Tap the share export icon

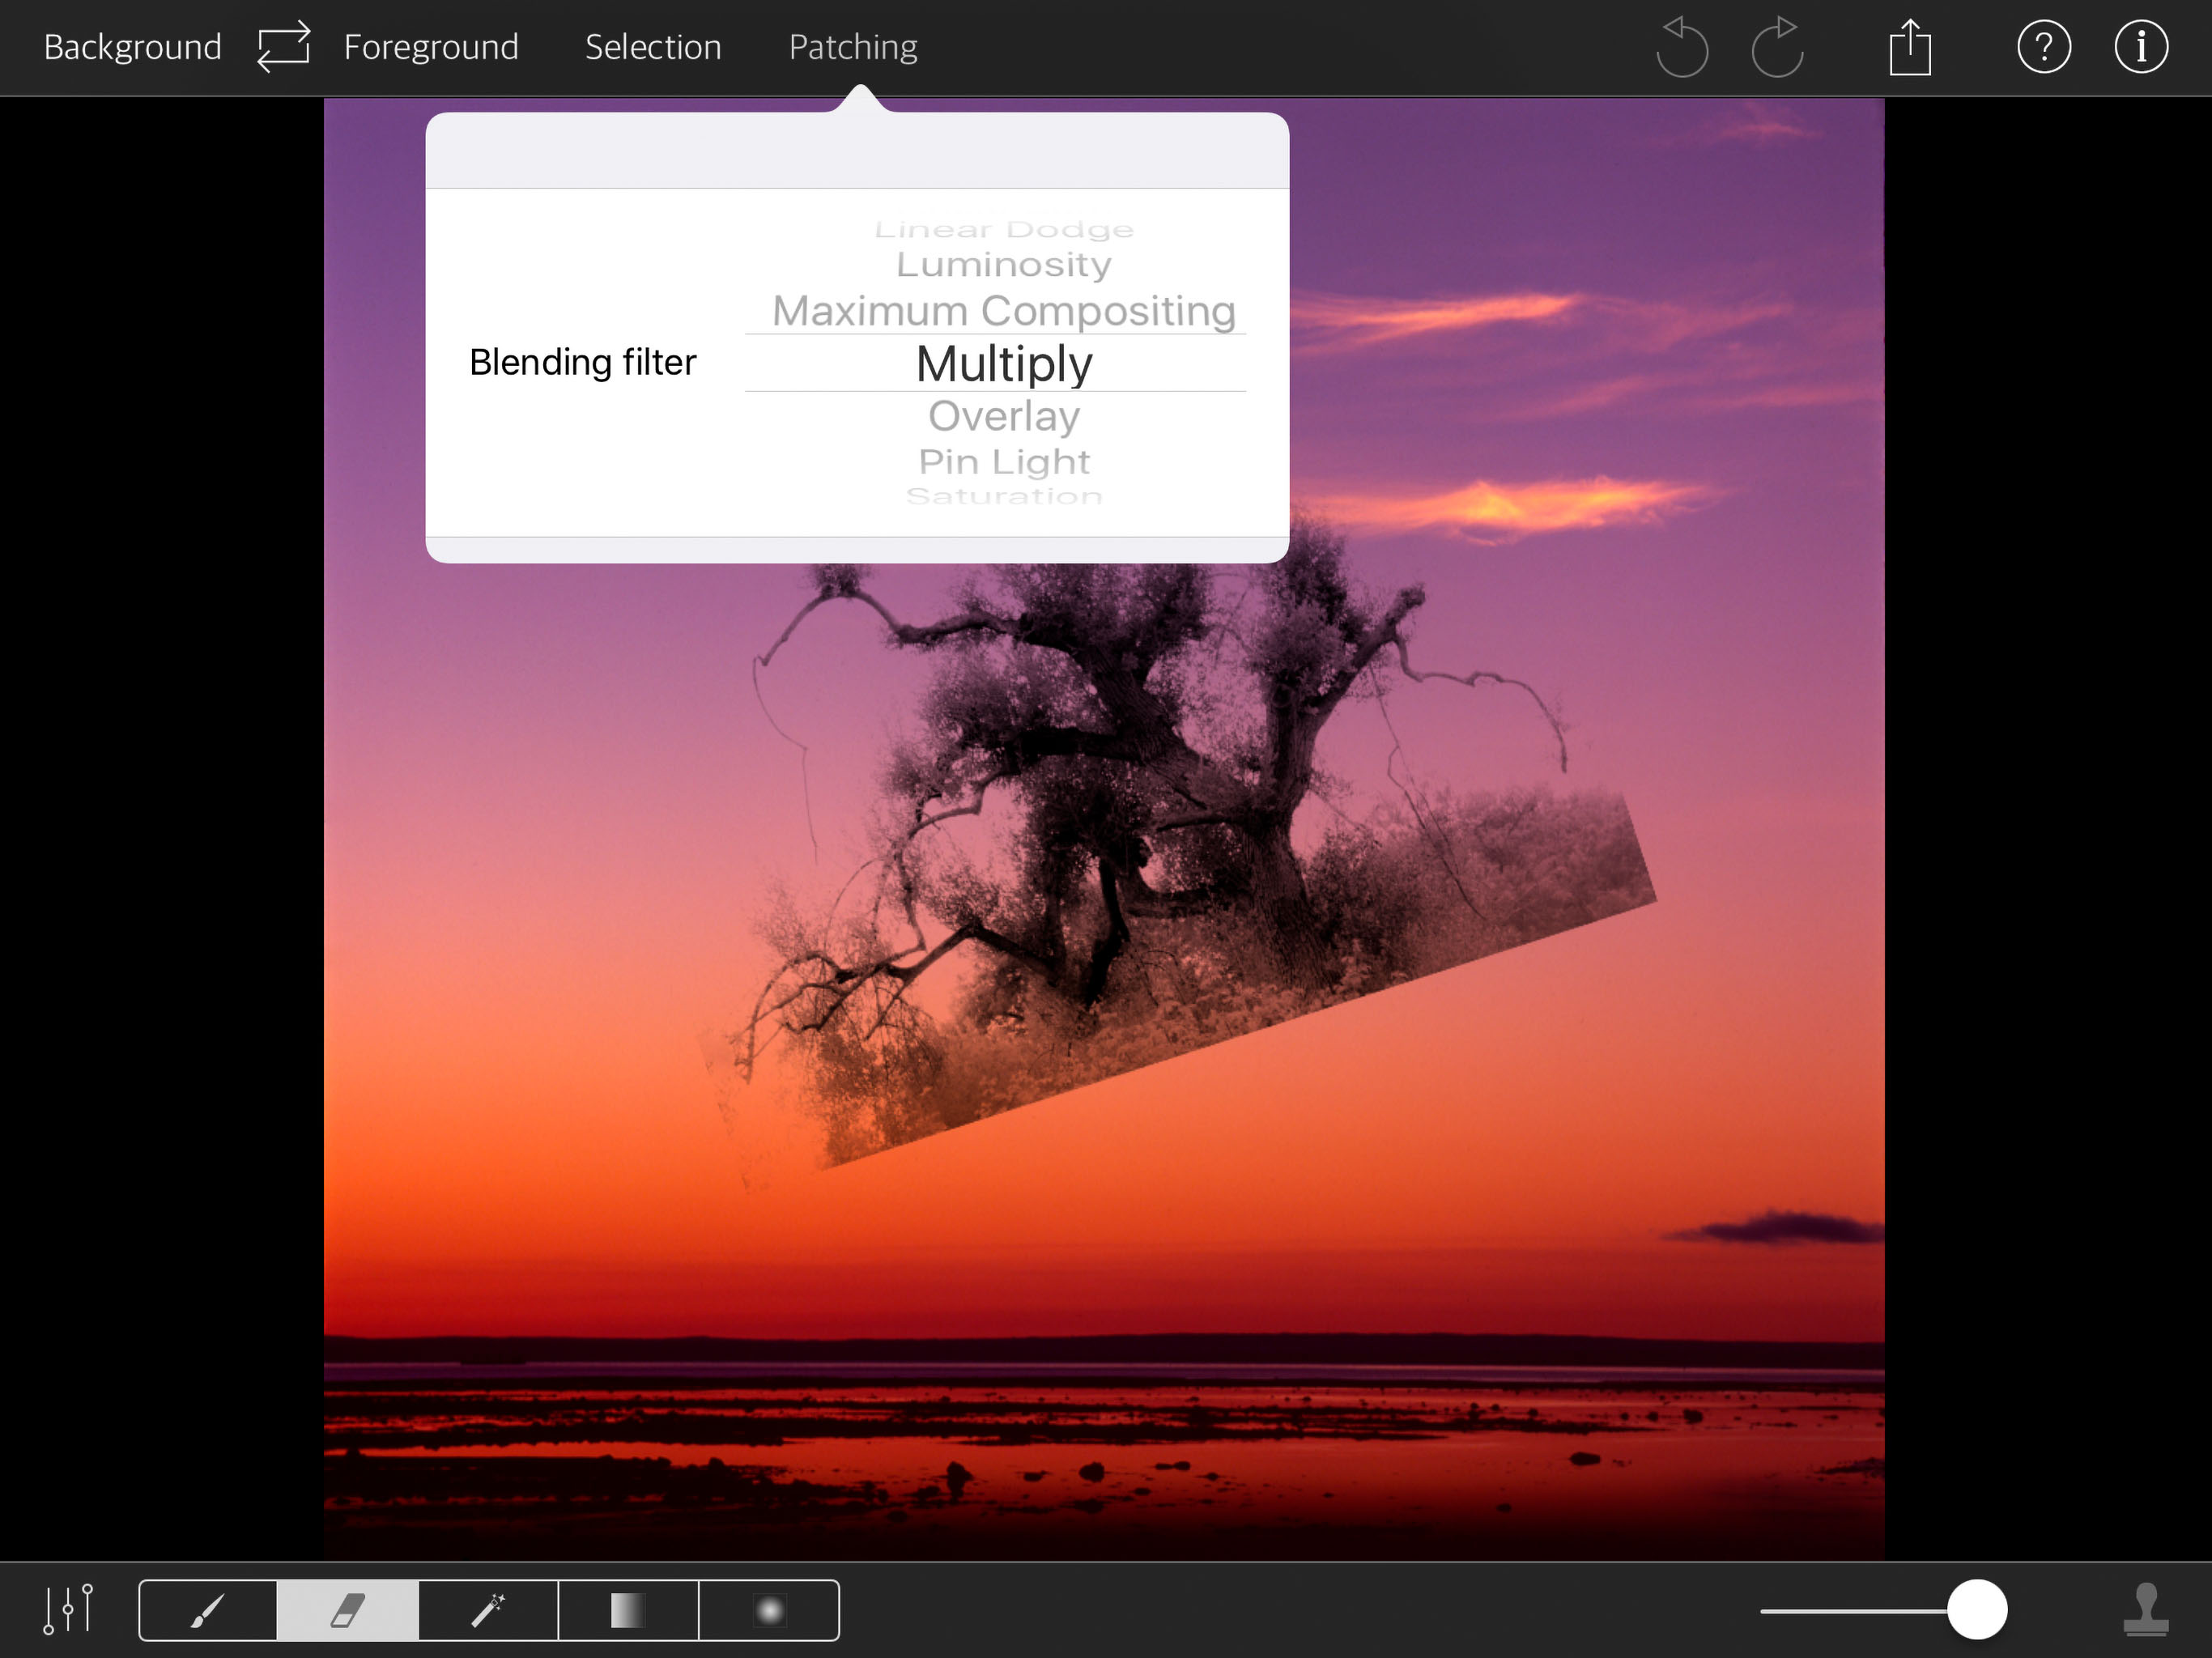pyautogui.click(x=1909, y=47)
